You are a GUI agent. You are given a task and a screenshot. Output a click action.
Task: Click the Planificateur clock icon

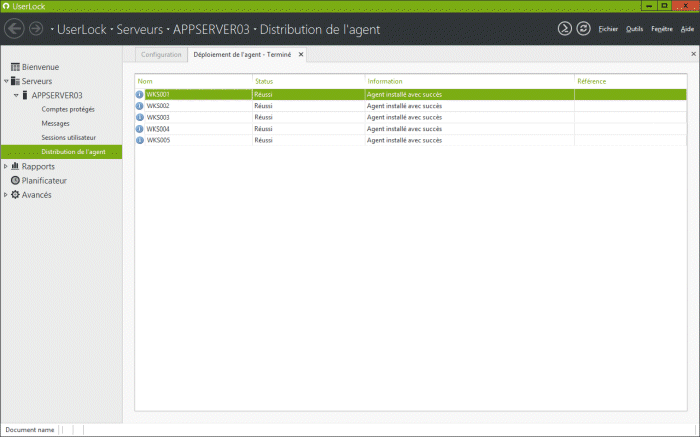click(15, 180)
